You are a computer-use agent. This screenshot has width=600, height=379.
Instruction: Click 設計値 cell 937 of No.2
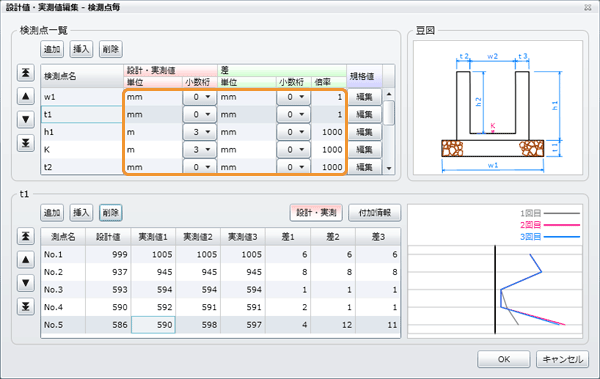tap(108, 272)
